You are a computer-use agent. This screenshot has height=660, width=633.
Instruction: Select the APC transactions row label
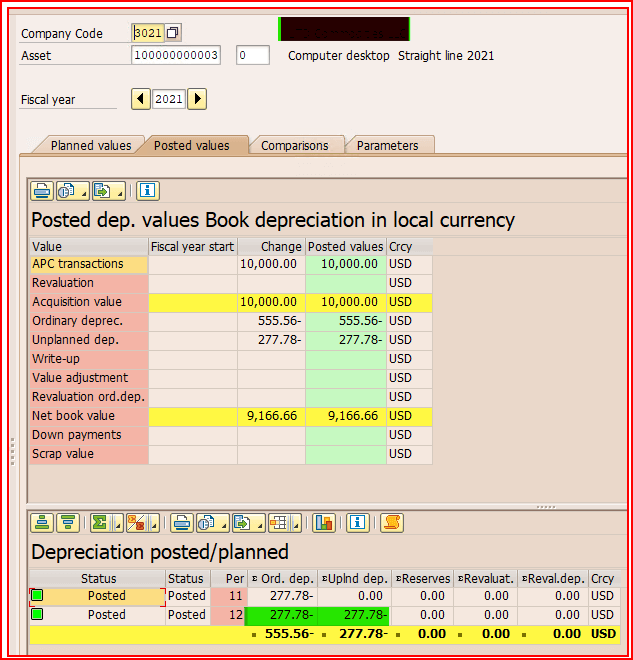pos(89,264)
